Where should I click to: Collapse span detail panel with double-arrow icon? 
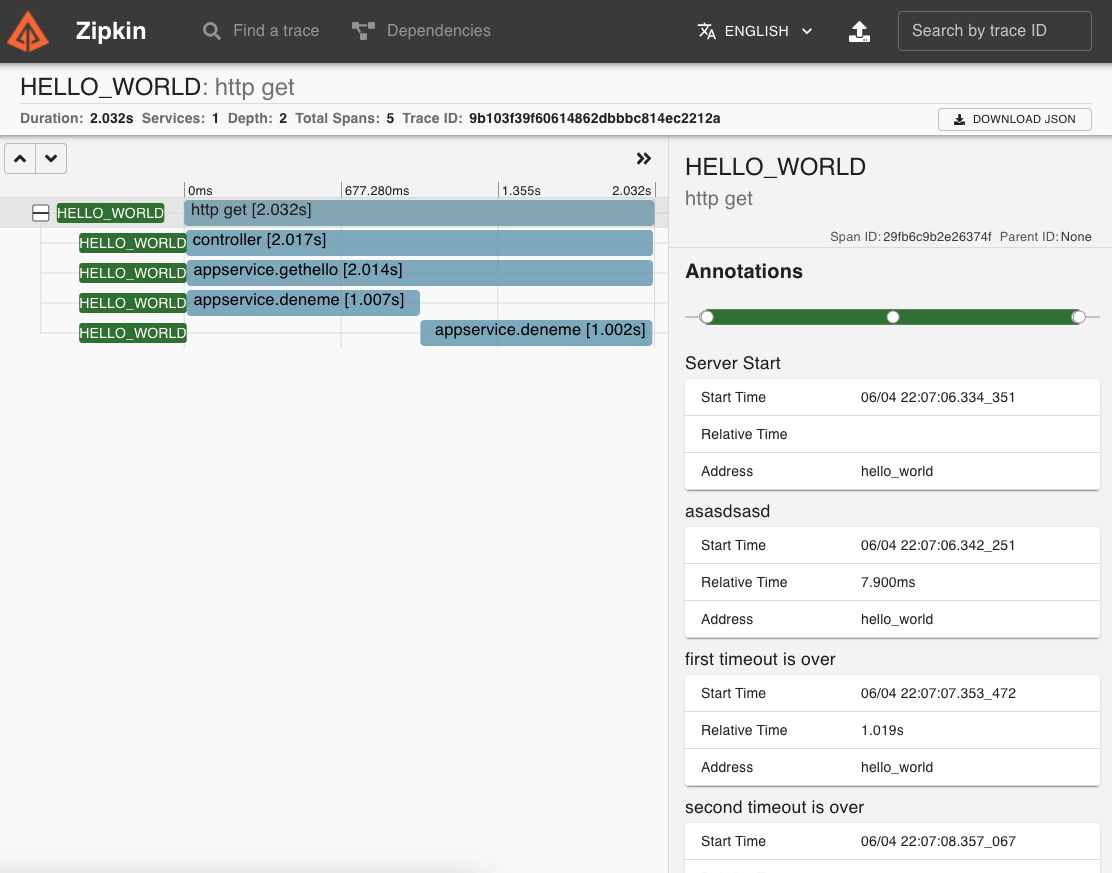click(x=643, y=159)
